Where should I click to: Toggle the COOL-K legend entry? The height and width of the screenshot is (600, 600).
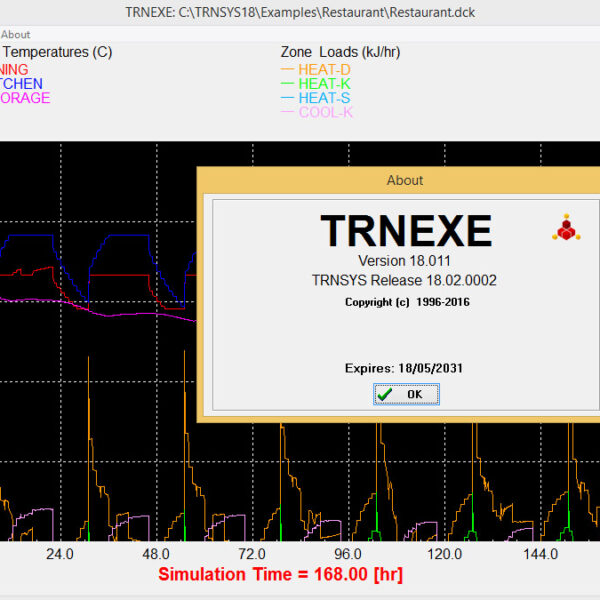(316, 112)
